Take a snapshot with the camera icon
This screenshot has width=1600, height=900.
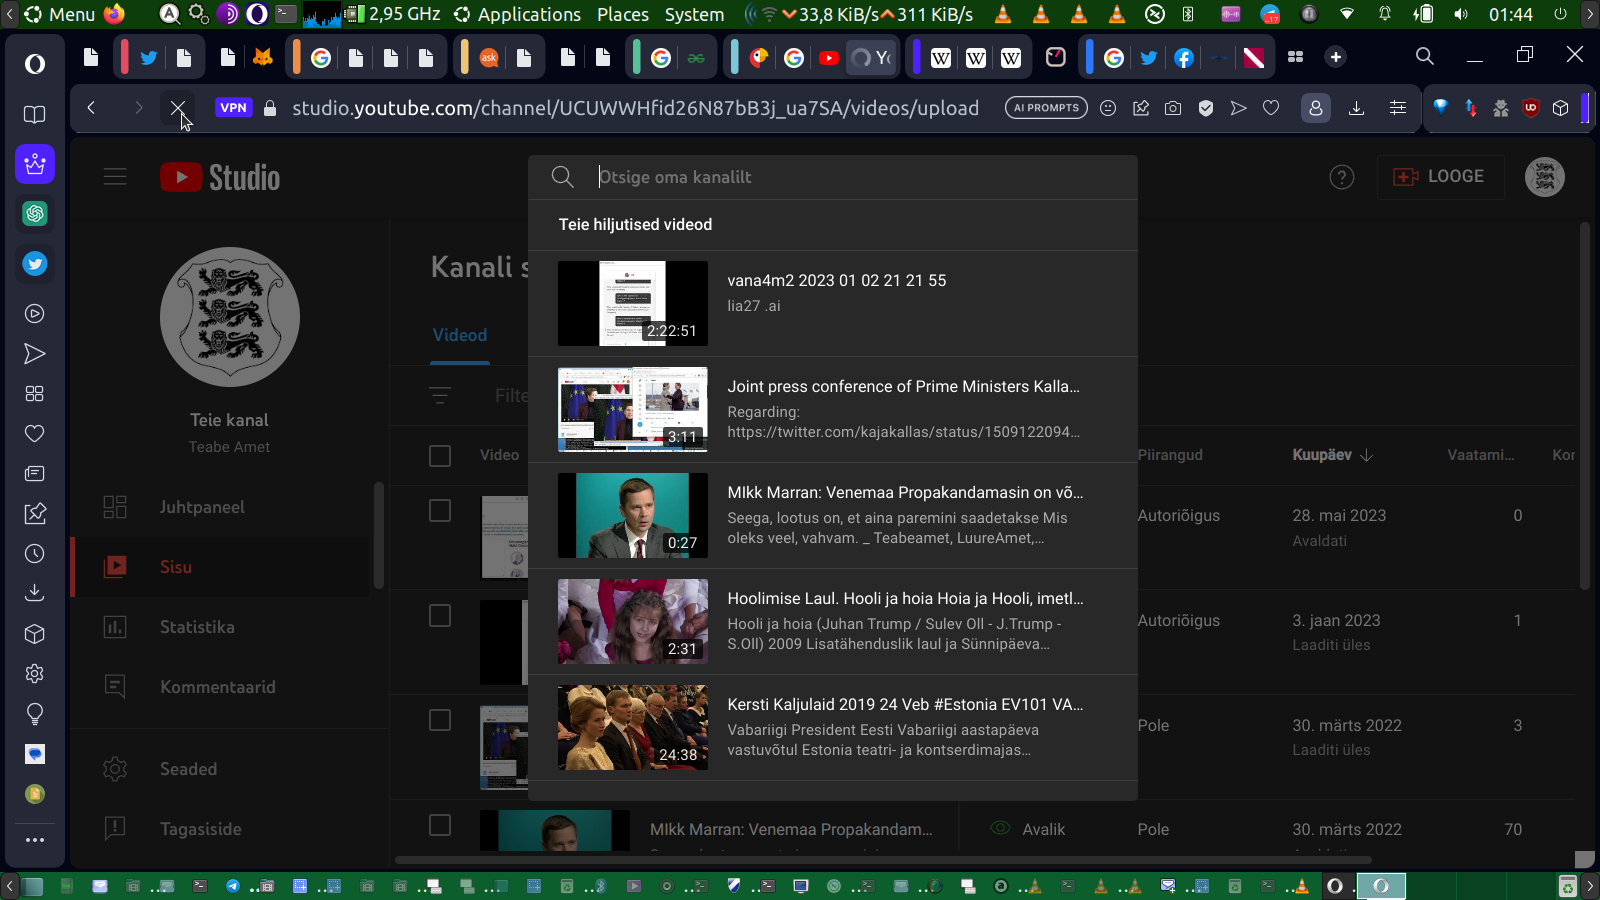coord(1173,108)
